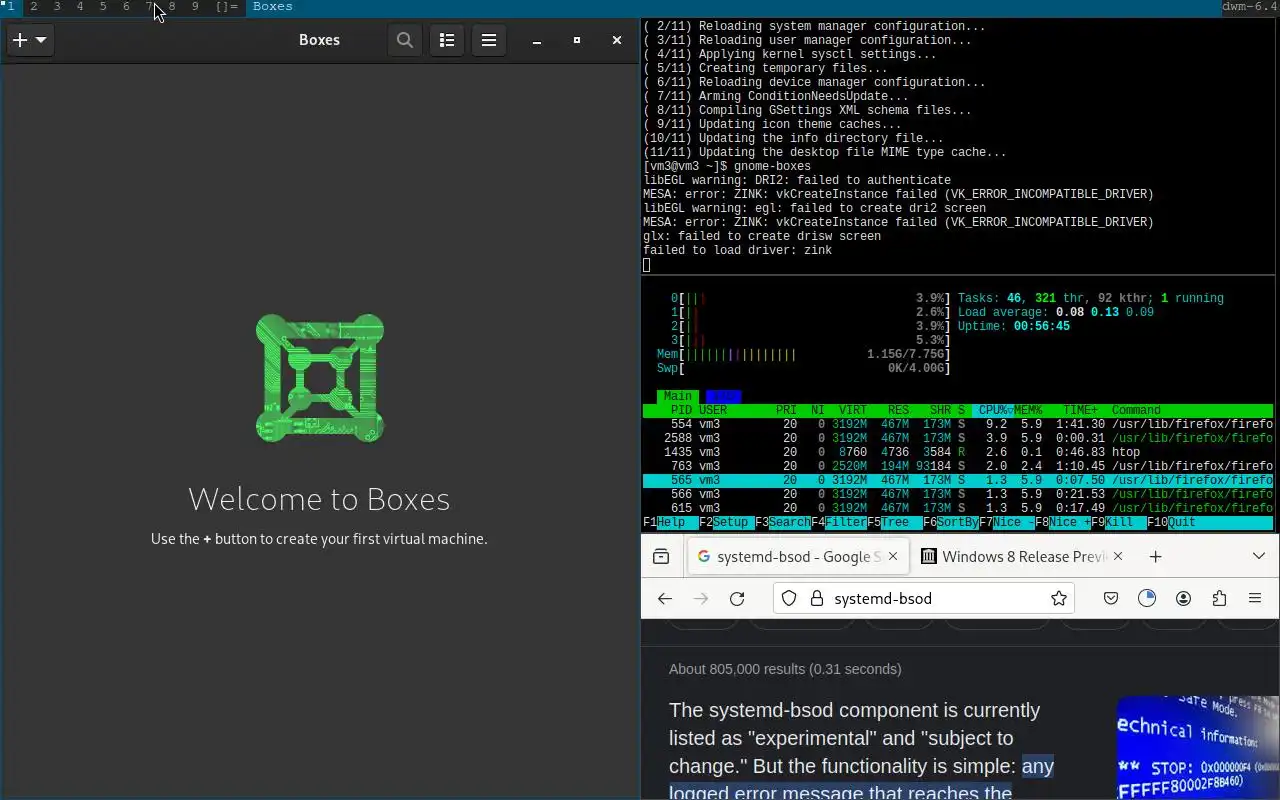Click CPU 0 usage meter in htop
Viewport: 1280px width, 800px height.
click(x=810, y=298)
